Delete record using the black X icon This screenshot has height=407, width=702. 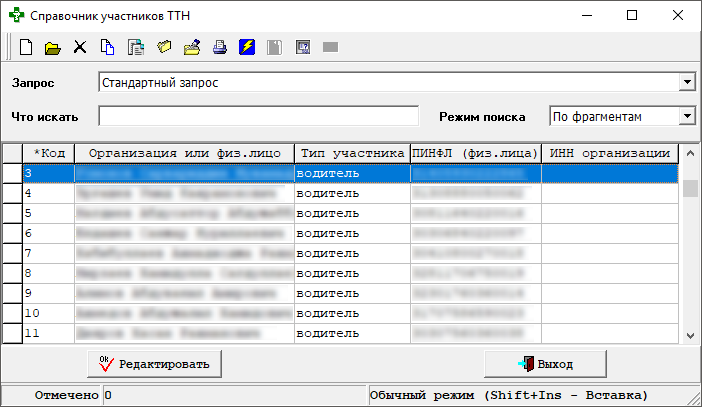[80, 47]
